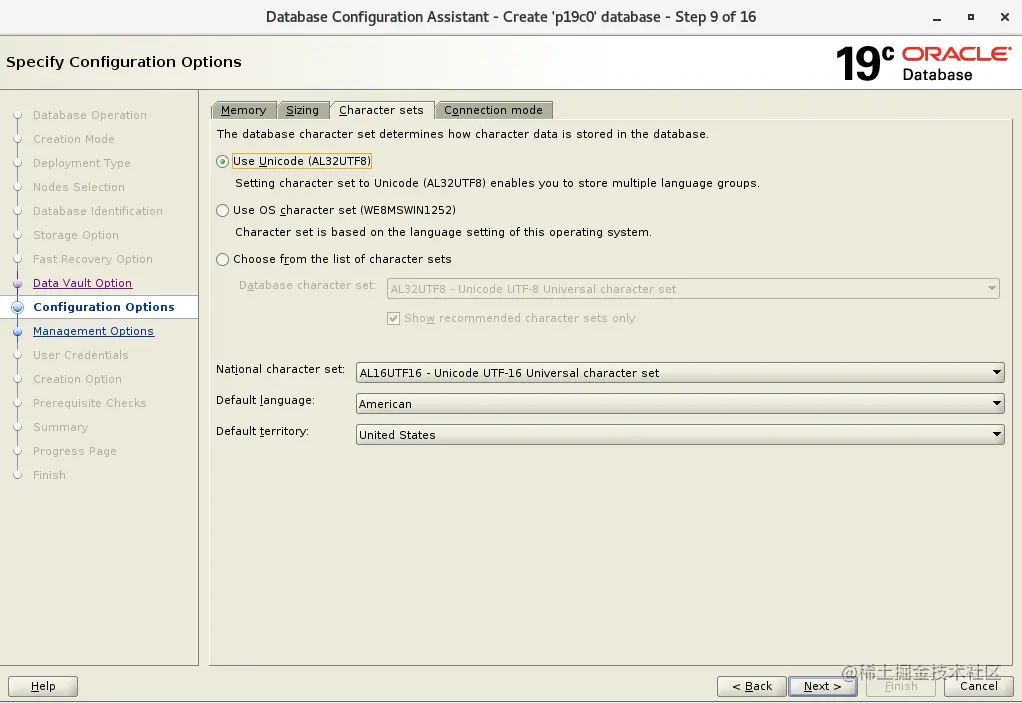Click the Management Options step bullet
Screen dimensions: 1022x703
(x=18, y=332)
